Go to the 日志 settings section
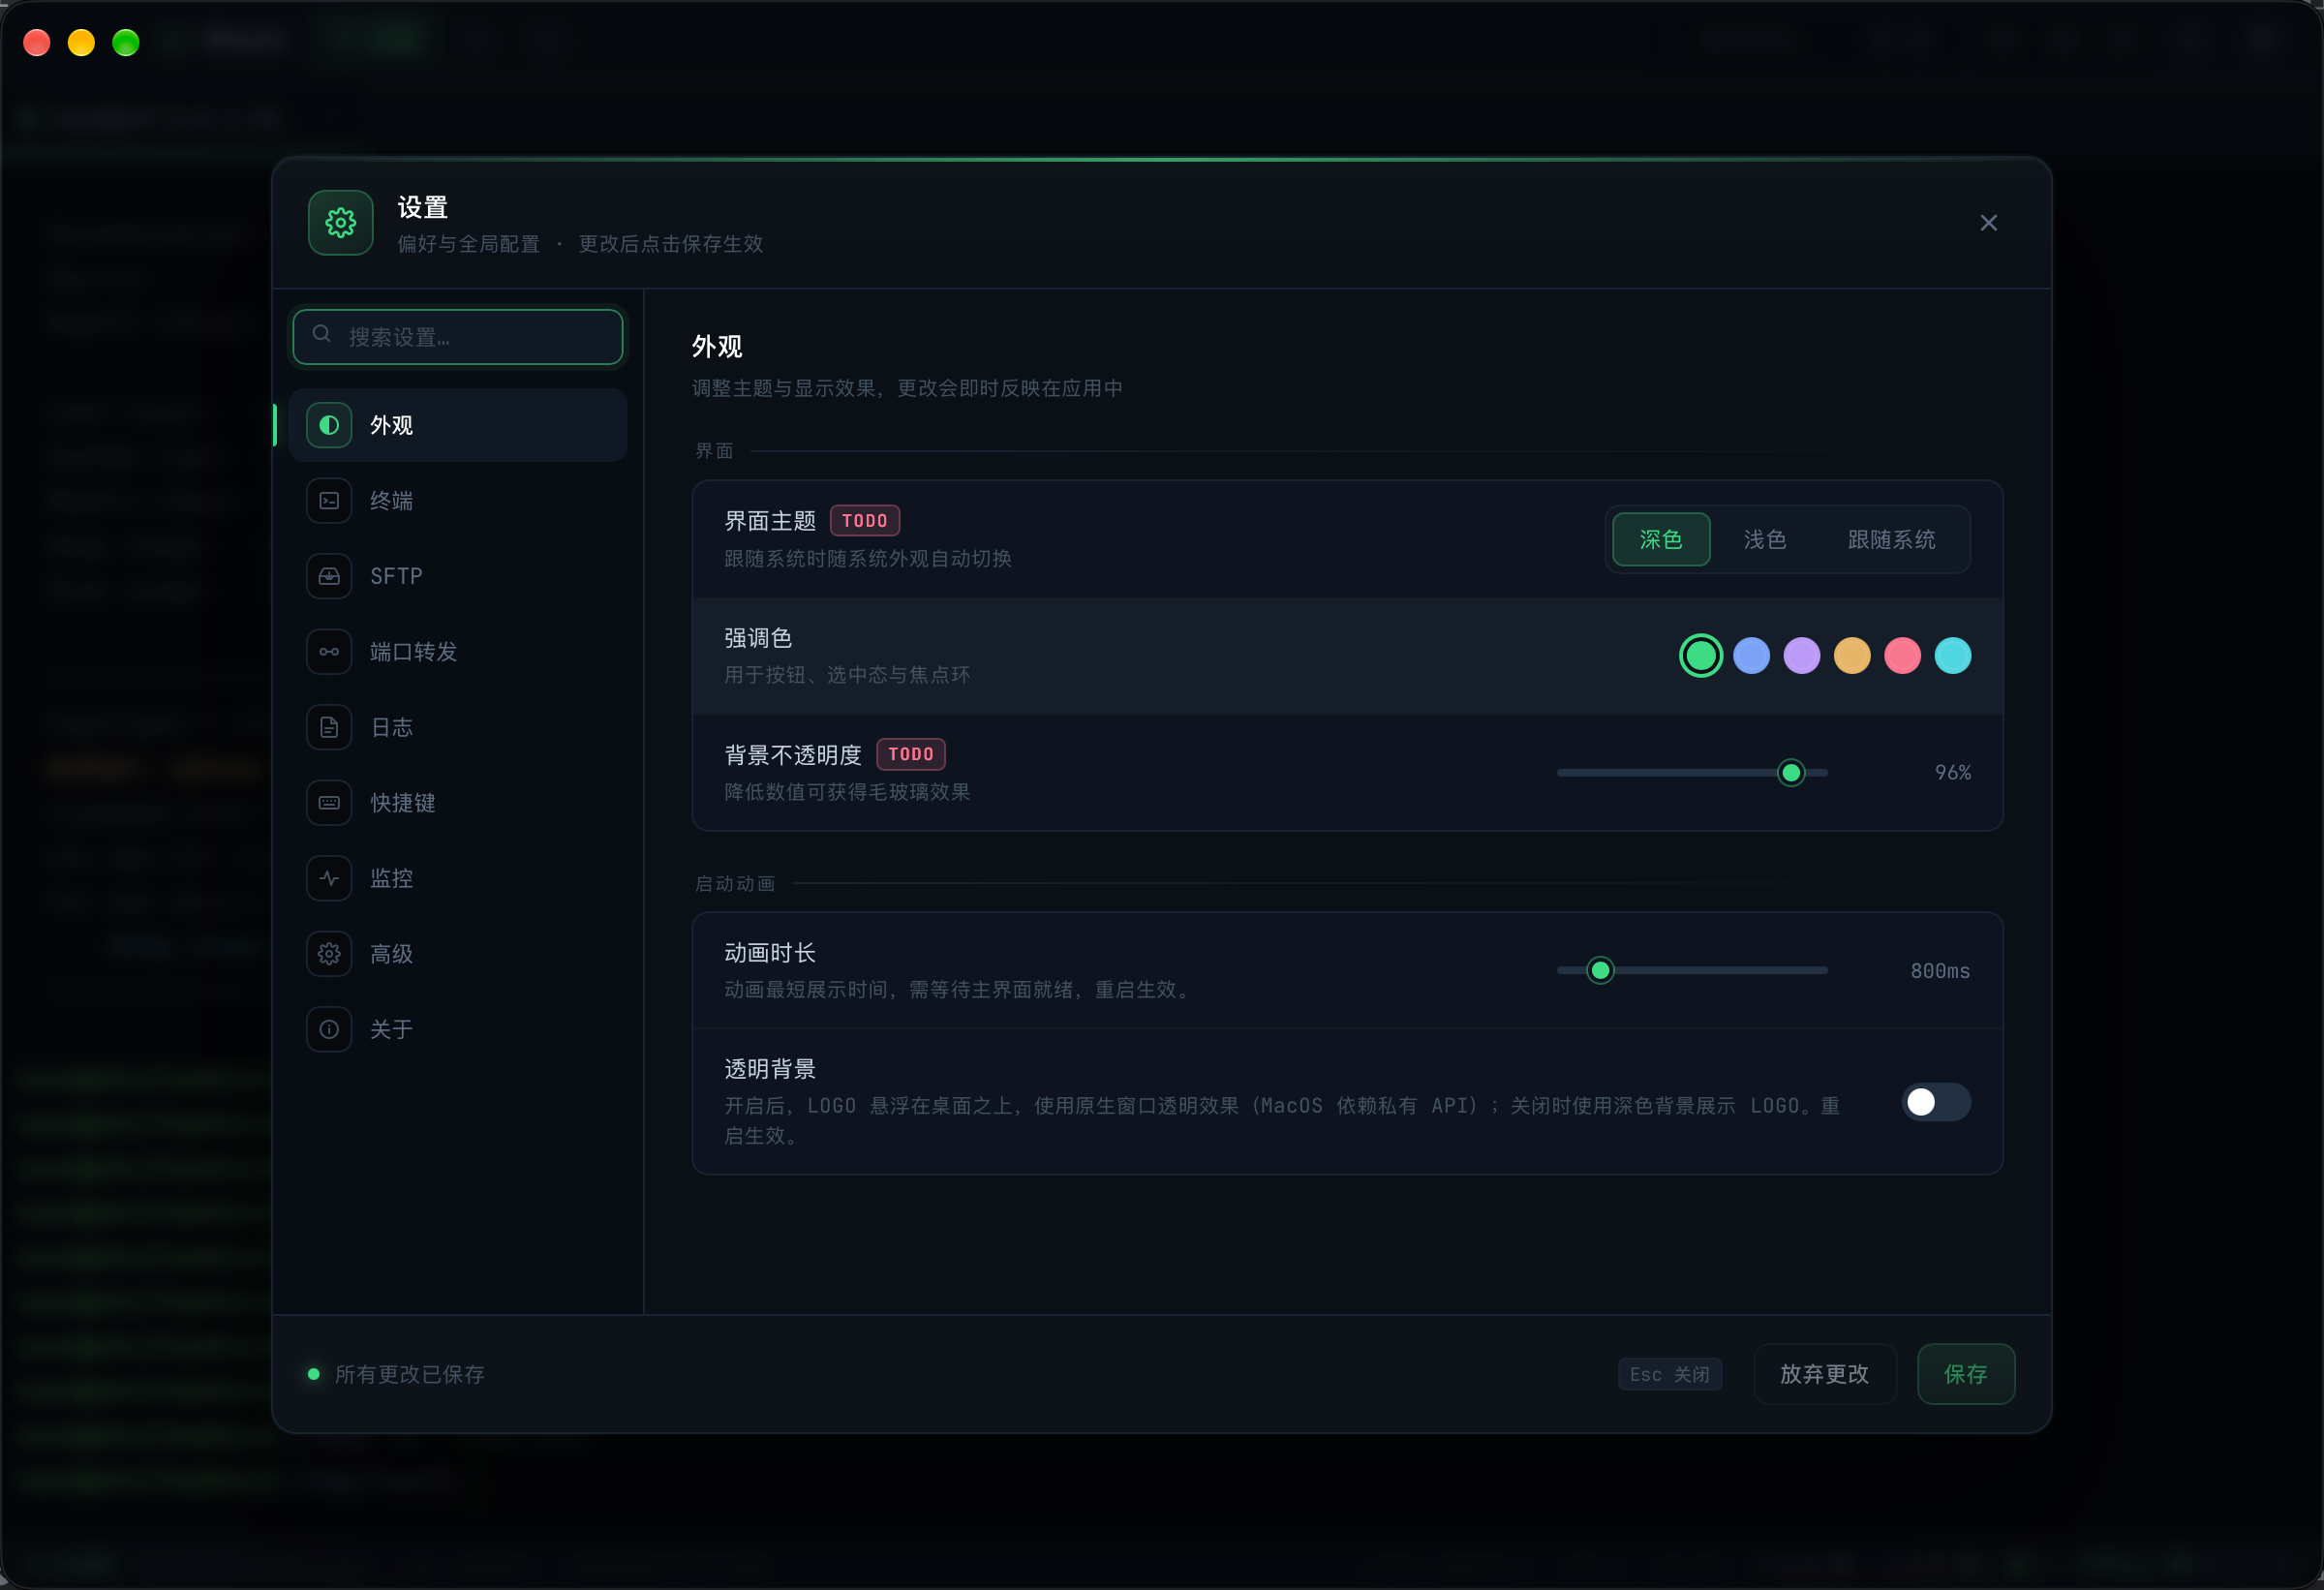Image resolution: width=2324 pixels, height=1590 pixels. [458, 727]
